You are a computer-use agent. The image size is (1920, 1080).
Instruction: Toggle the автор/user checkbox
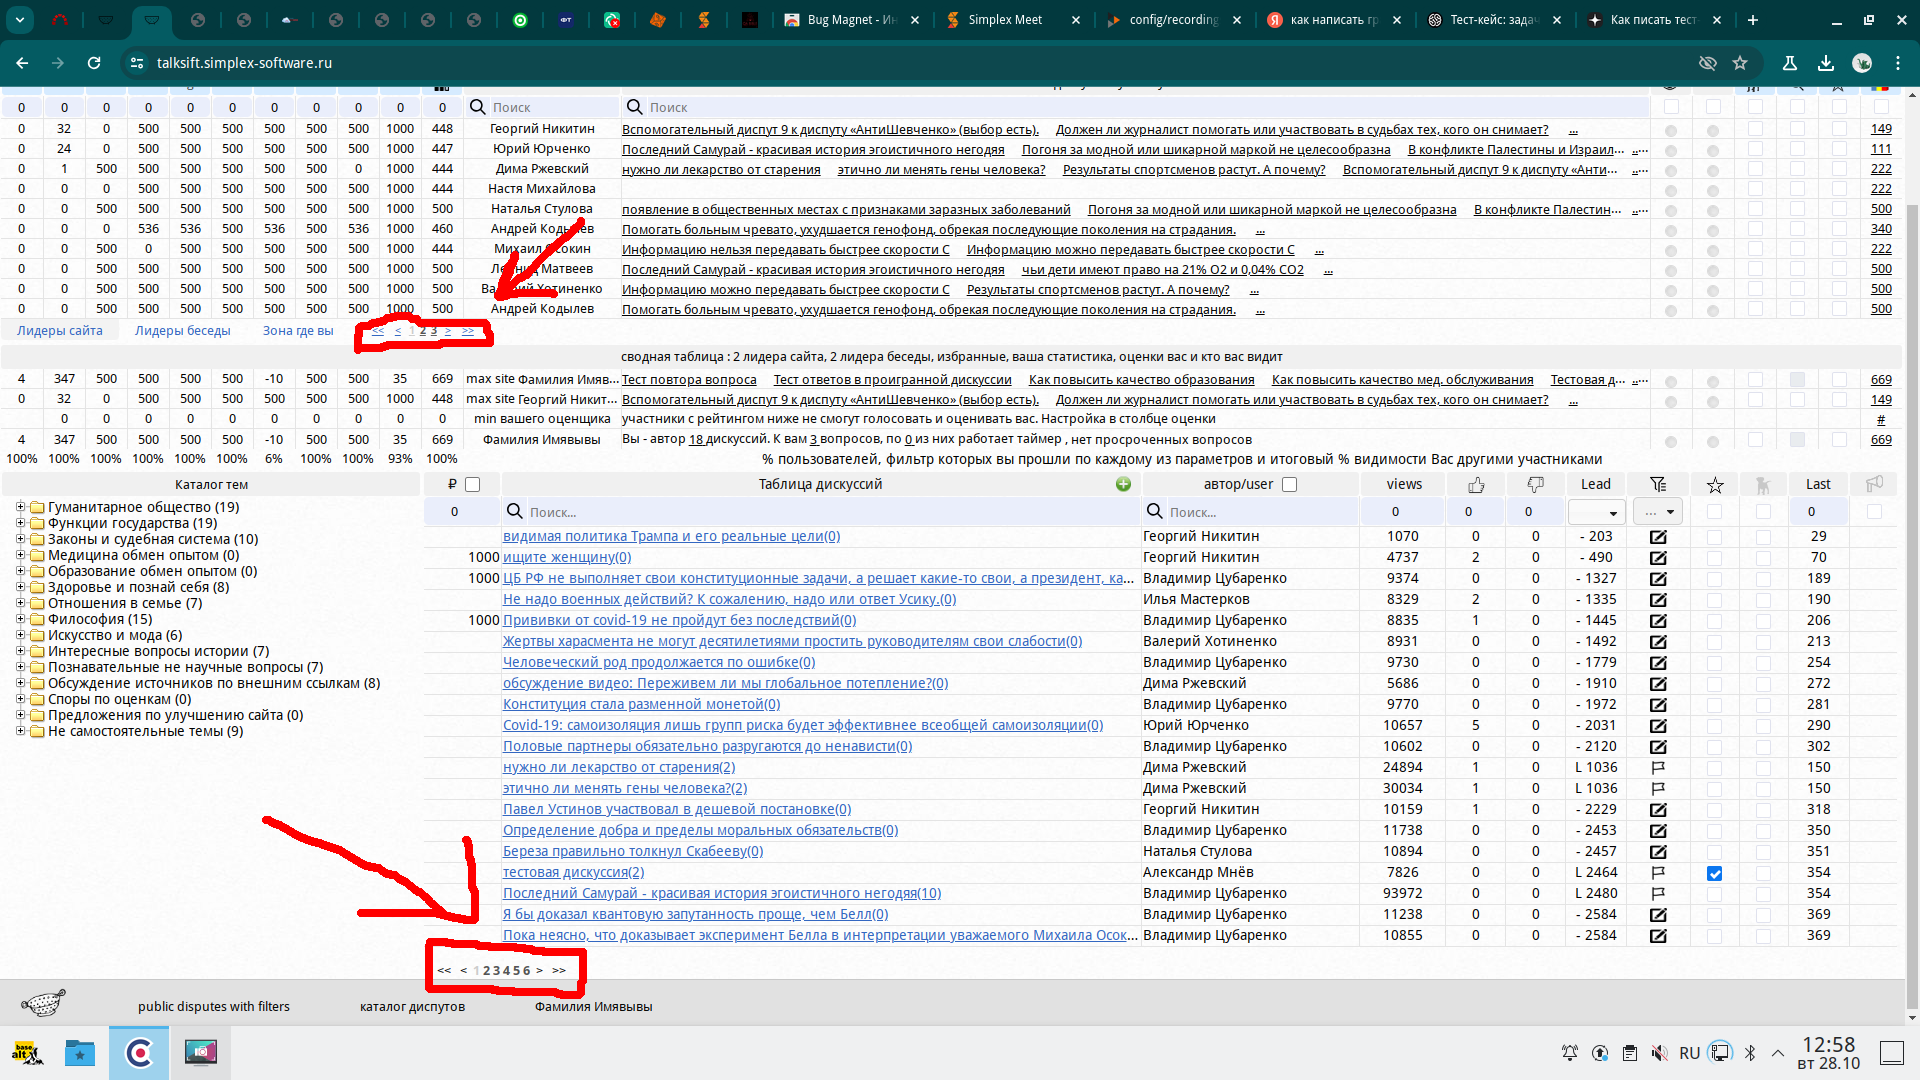[1290, 485]
